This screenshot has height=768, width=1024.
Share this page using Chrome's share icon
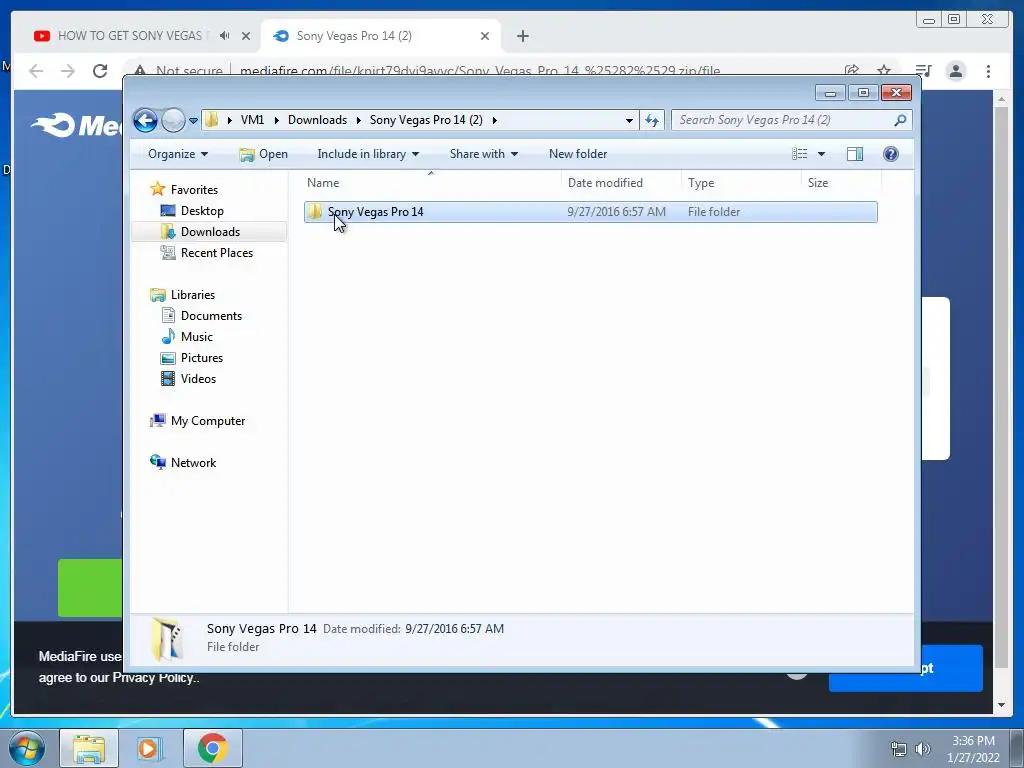tap(852, 71)
